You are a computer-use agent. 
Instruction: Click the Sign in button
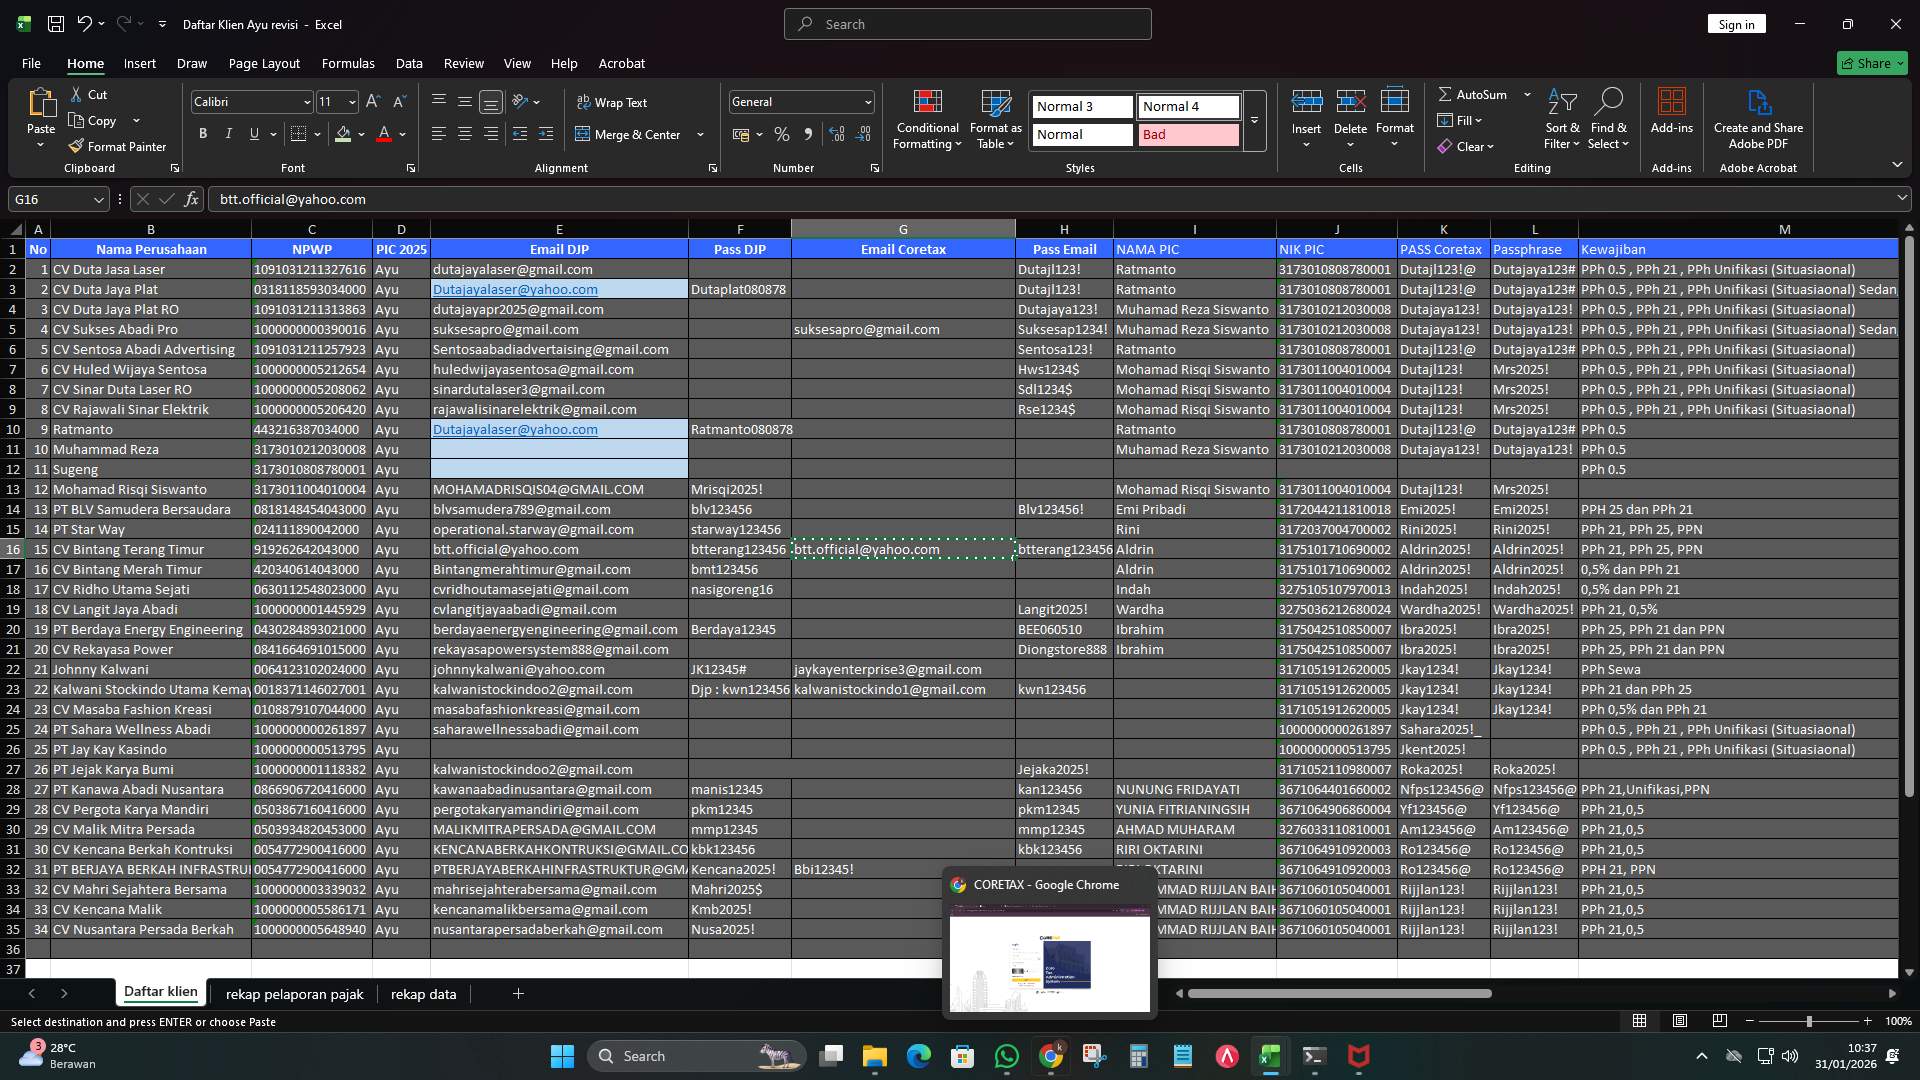coord(1736,23)
